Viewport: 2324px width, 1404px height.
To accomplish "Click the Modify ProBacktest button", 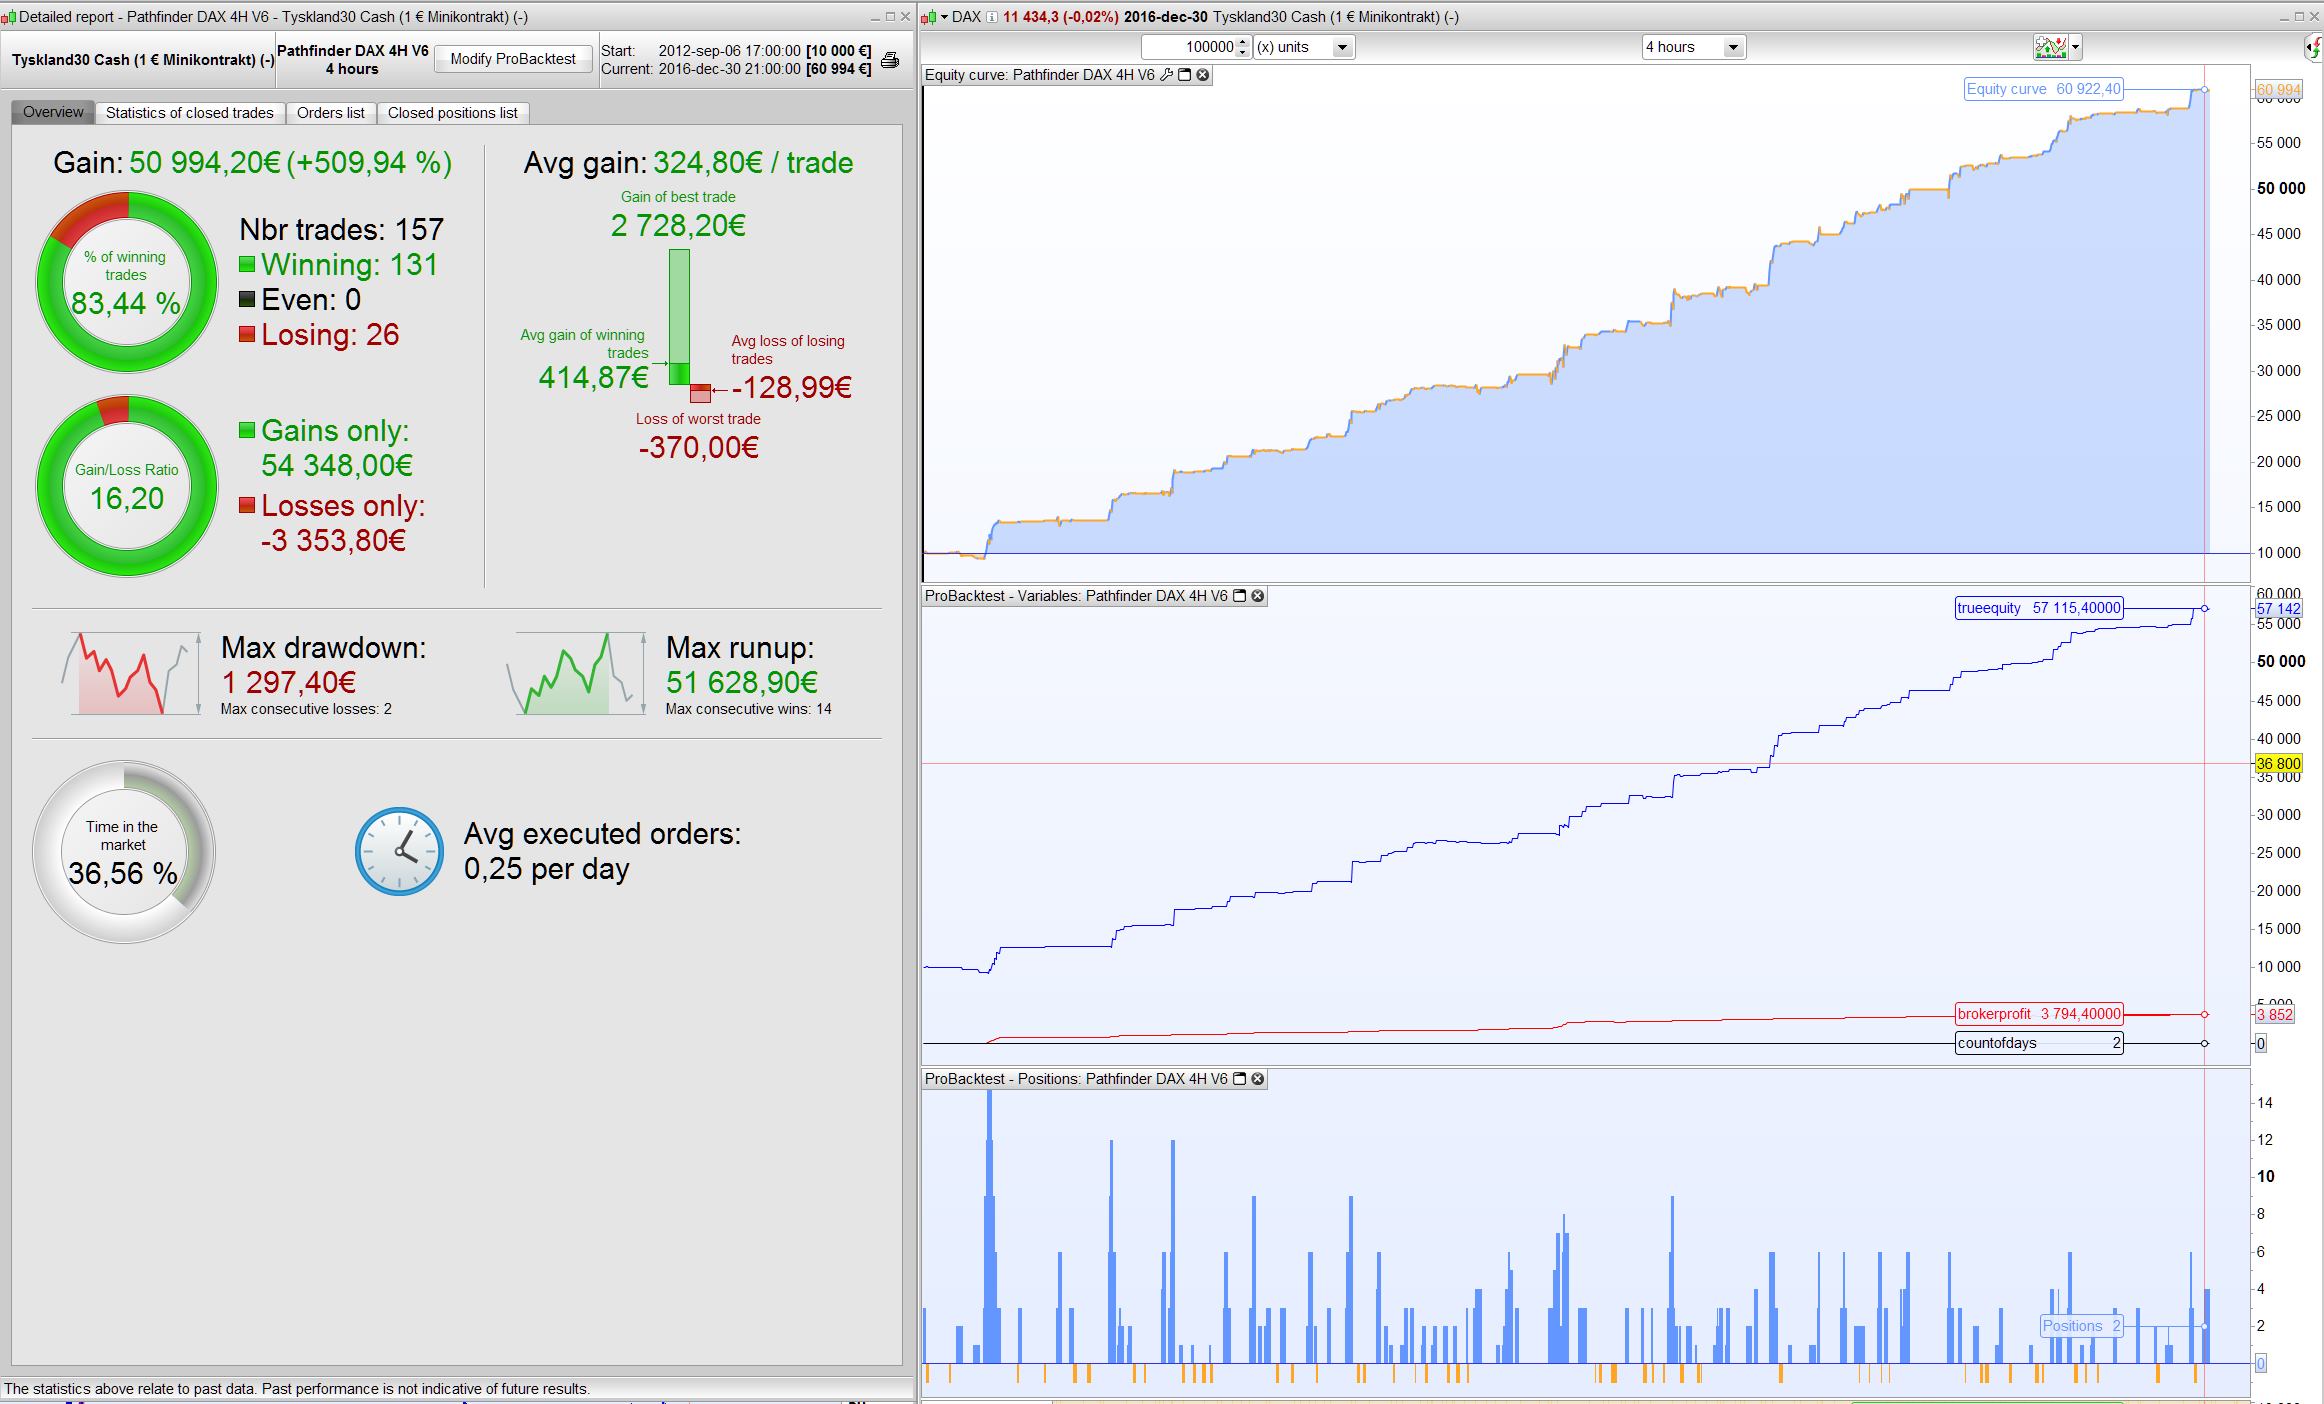I will click(x=512, y=59).
